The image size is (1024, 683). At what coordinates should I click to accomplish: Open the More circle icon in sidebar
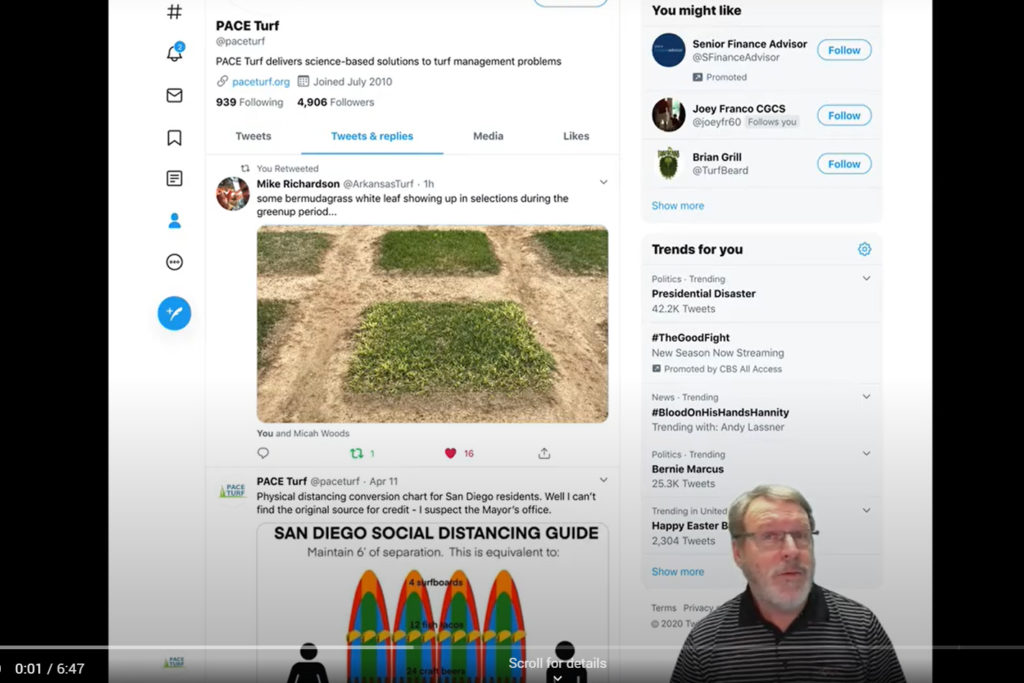coord(174,262)
